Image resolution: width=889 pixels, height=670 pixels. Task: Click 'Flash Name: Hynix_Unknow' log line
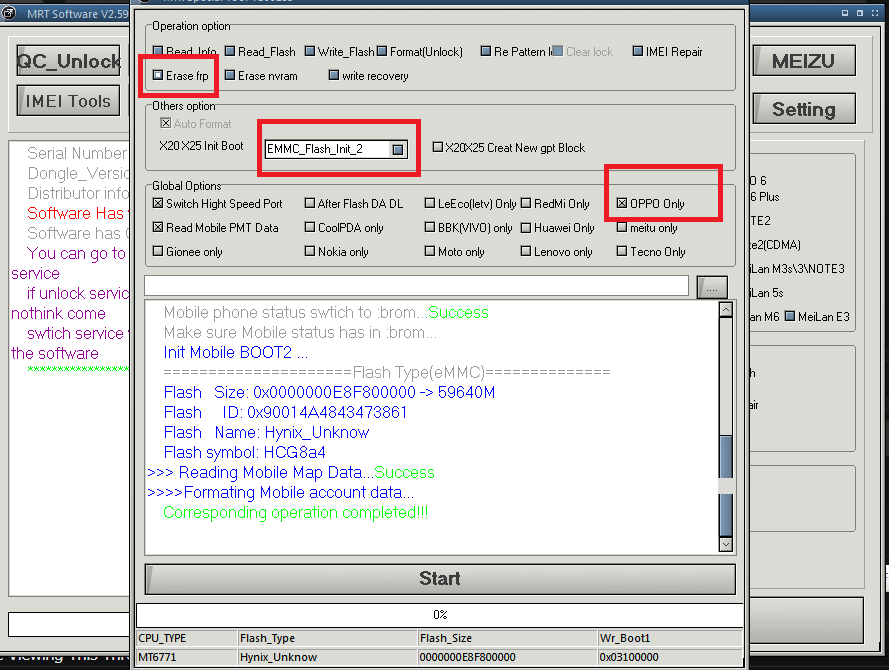pos(266,432)
